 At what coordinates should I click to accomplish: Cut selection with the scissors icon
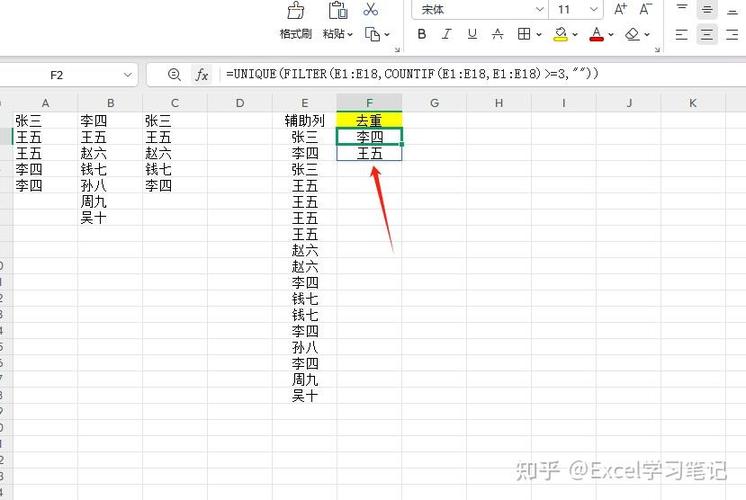[x=370, y=10]
